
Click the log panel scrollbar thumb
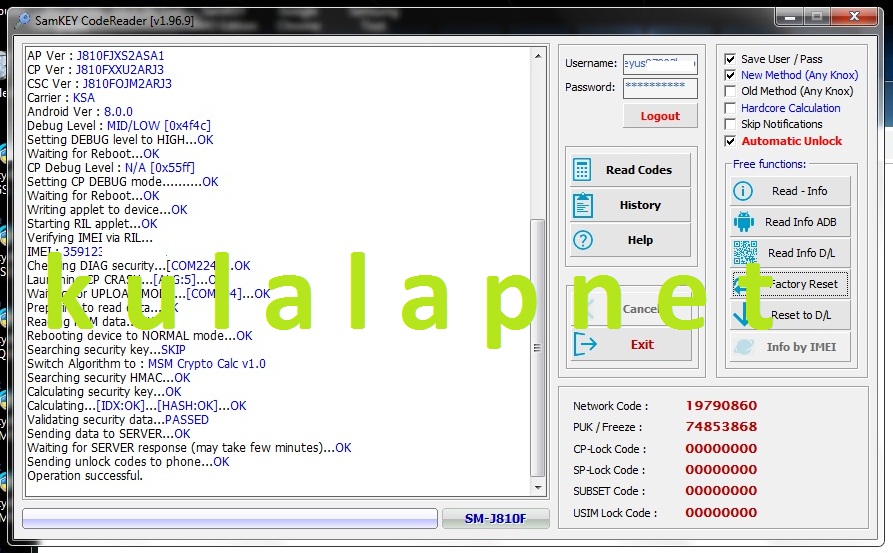(x=537, y=347)
